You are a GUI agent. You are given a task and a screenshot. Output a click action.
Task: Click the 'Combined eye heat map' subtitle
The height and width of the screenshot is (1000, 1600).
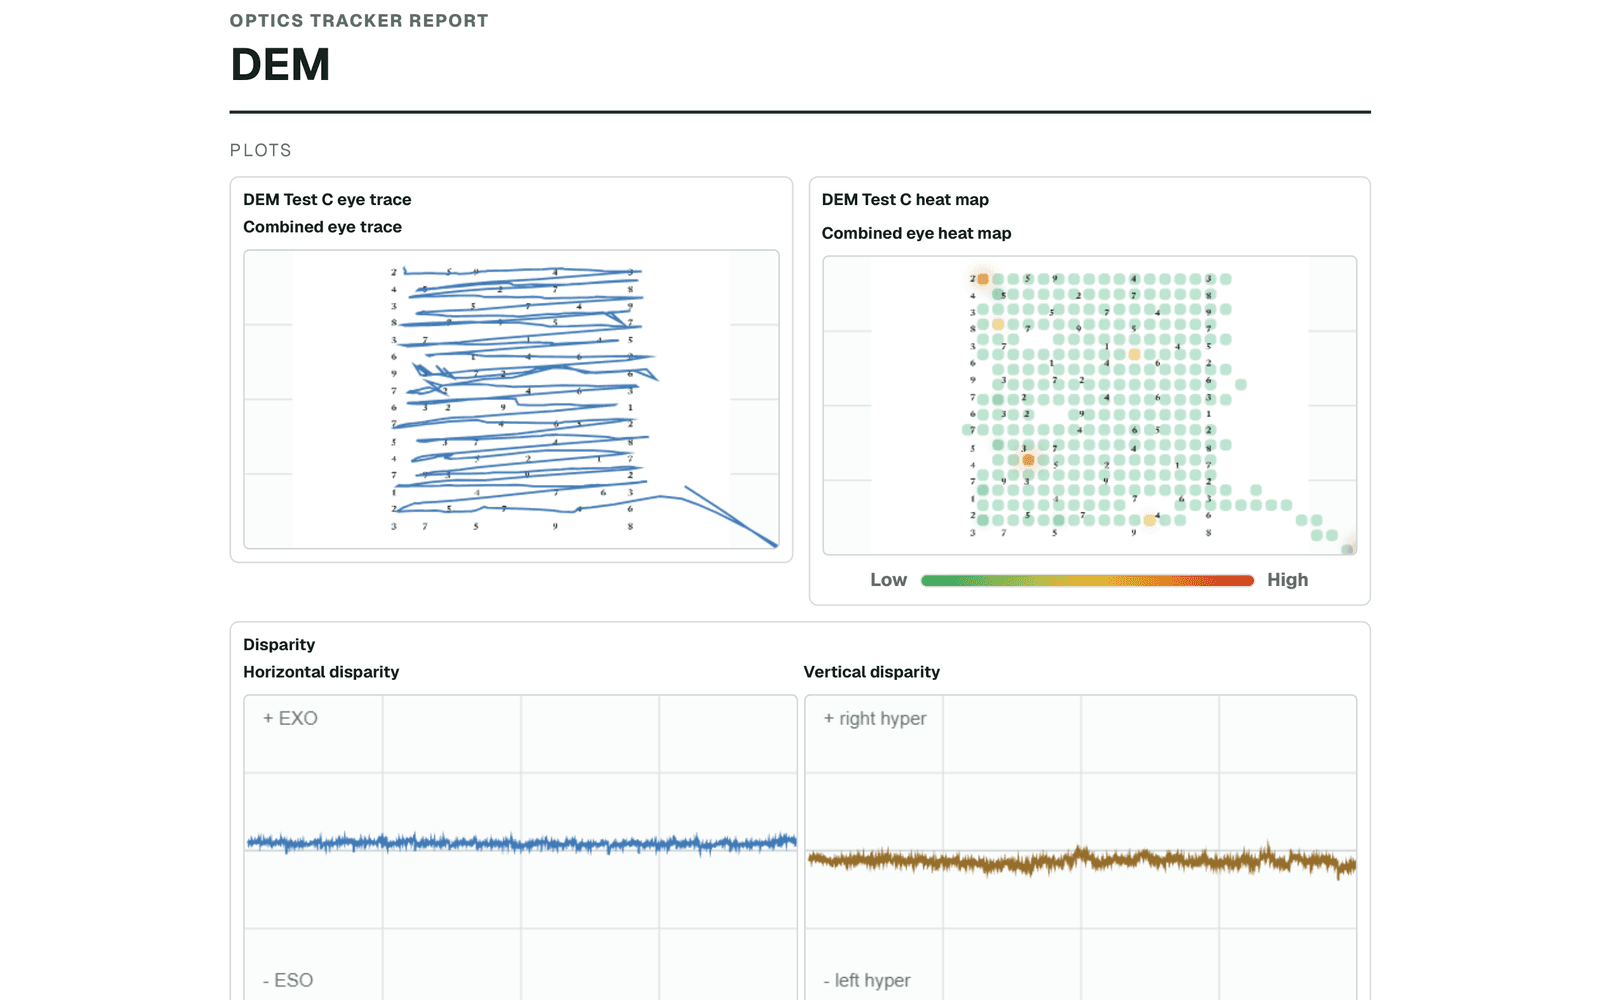[916, 233]
